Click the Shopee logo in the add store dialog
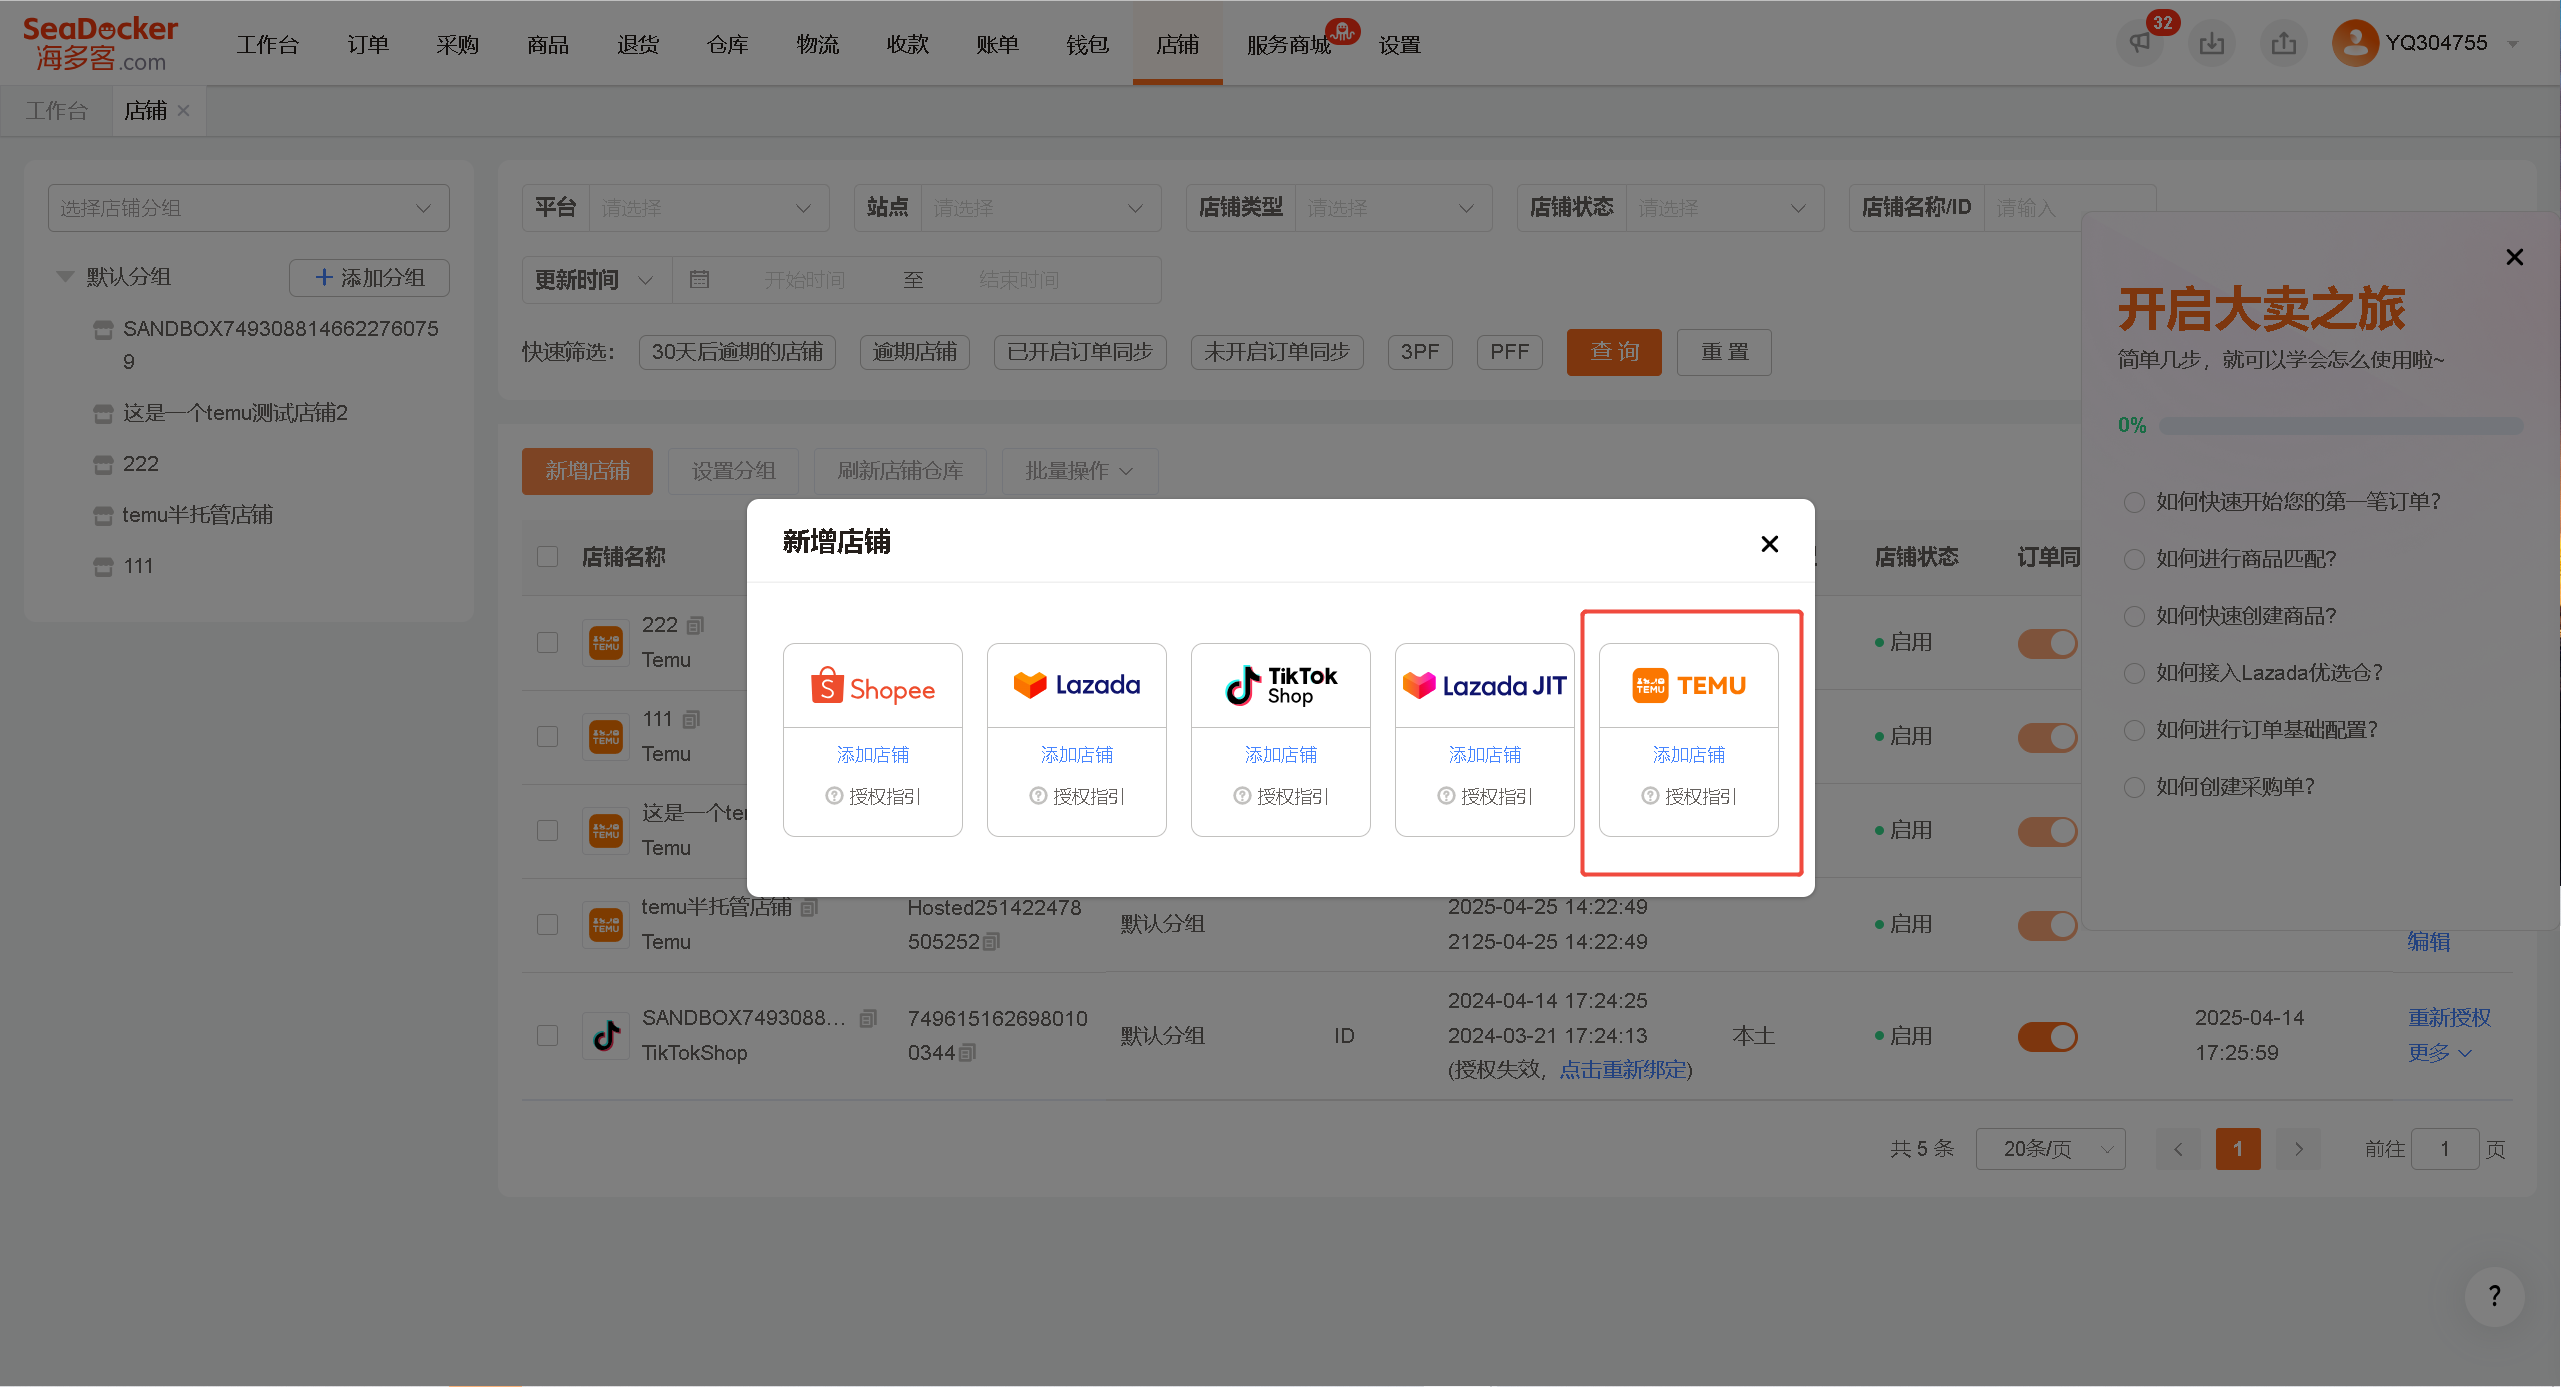 pyautogui.click(x=872, y=686)
